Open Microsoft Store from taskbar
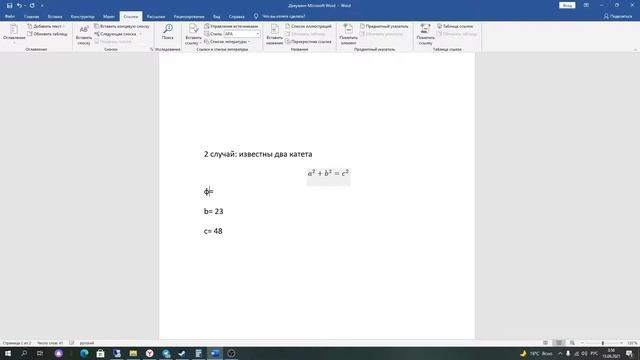Viewport: 640px width, 360px height. [100, 353]
